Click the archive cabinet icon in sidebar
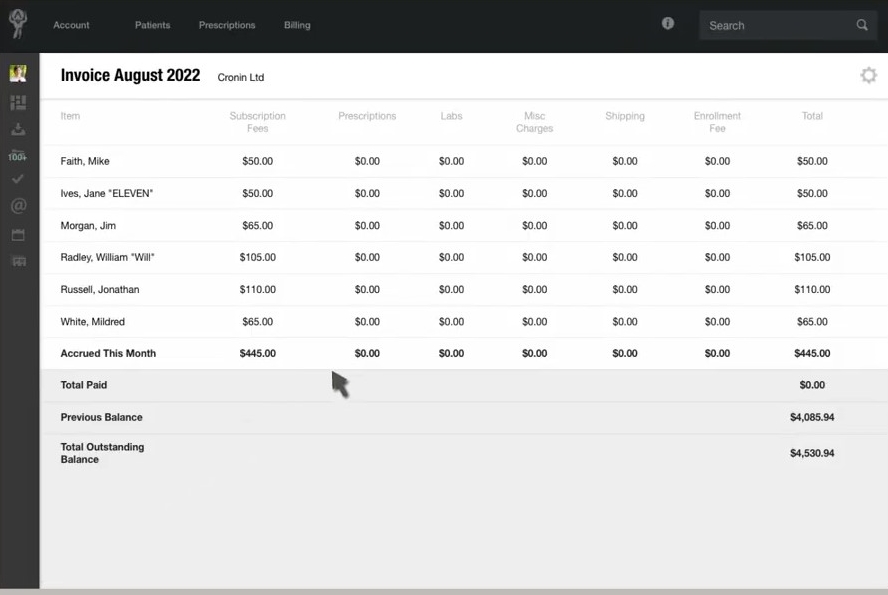This screenshot has width=888, height=595. (17, 260)
